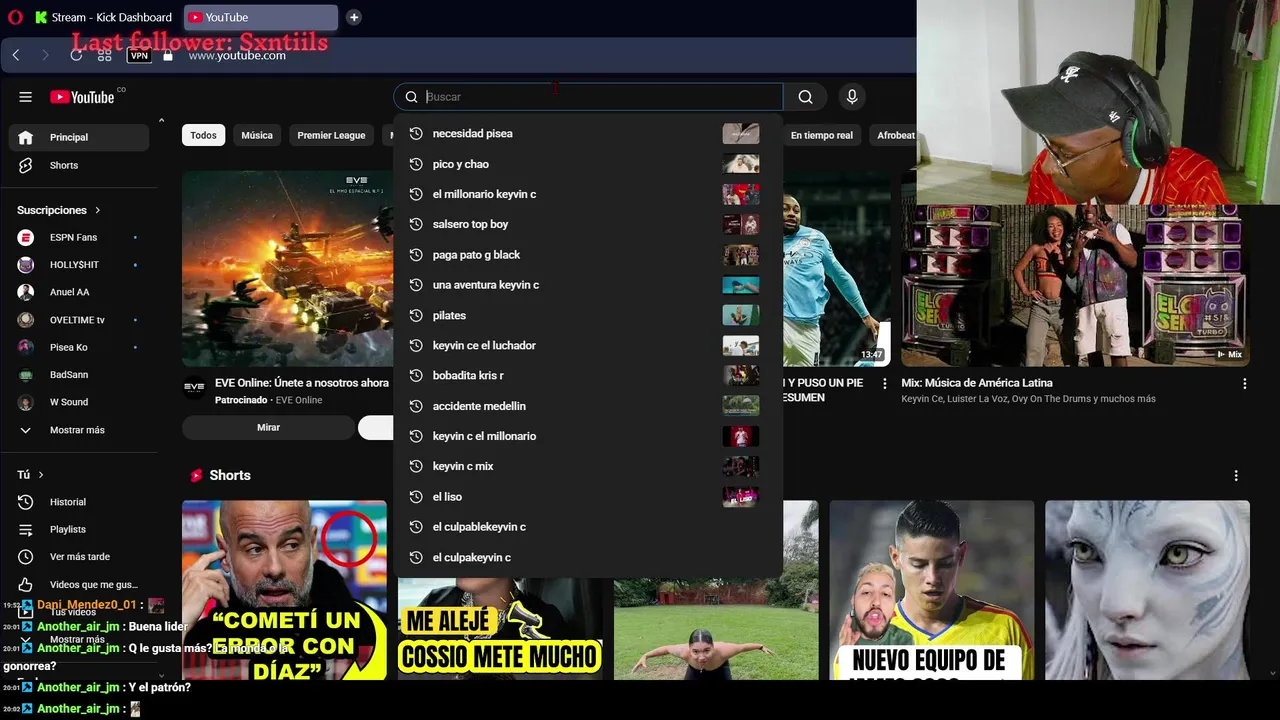Expand Suscripciones section chevron
The height and width of the screenshot is (720, 1280).
pyautogui.click(x=98, y=210)
